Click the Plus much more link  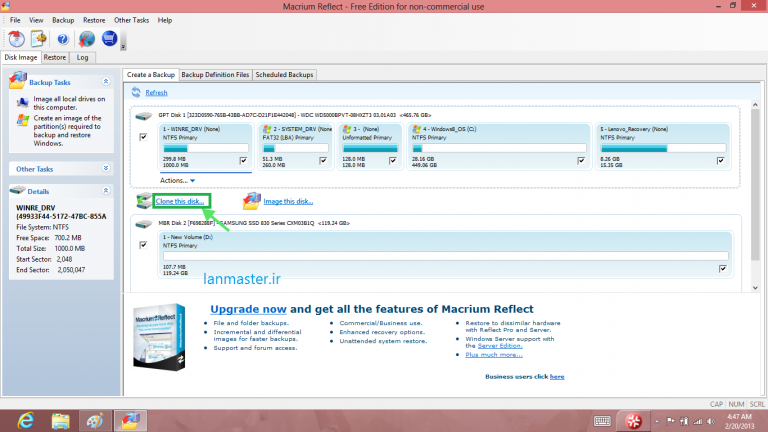pyautogui.click(x=494, y=355)
